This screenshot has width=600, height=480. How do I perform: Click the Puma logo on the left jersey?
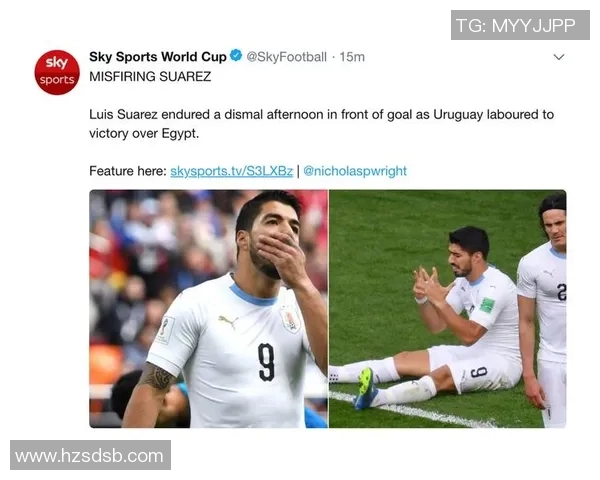click(x=228, y=322)
